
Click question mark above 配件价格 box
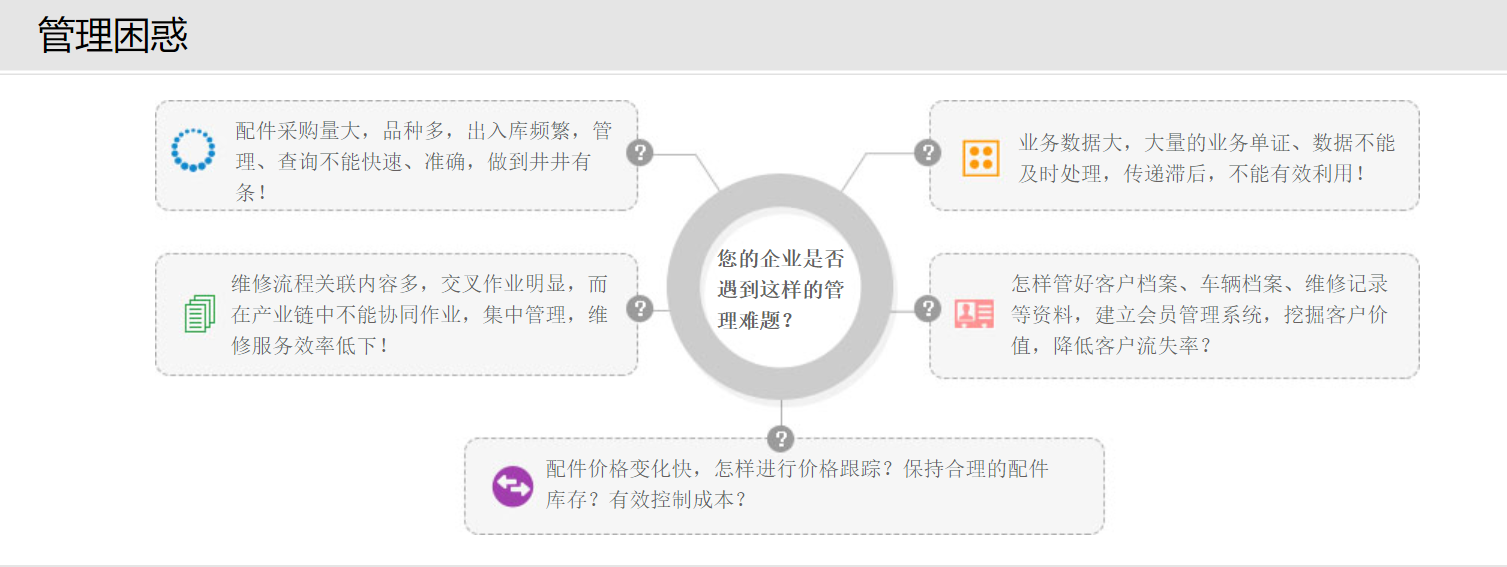780,438
